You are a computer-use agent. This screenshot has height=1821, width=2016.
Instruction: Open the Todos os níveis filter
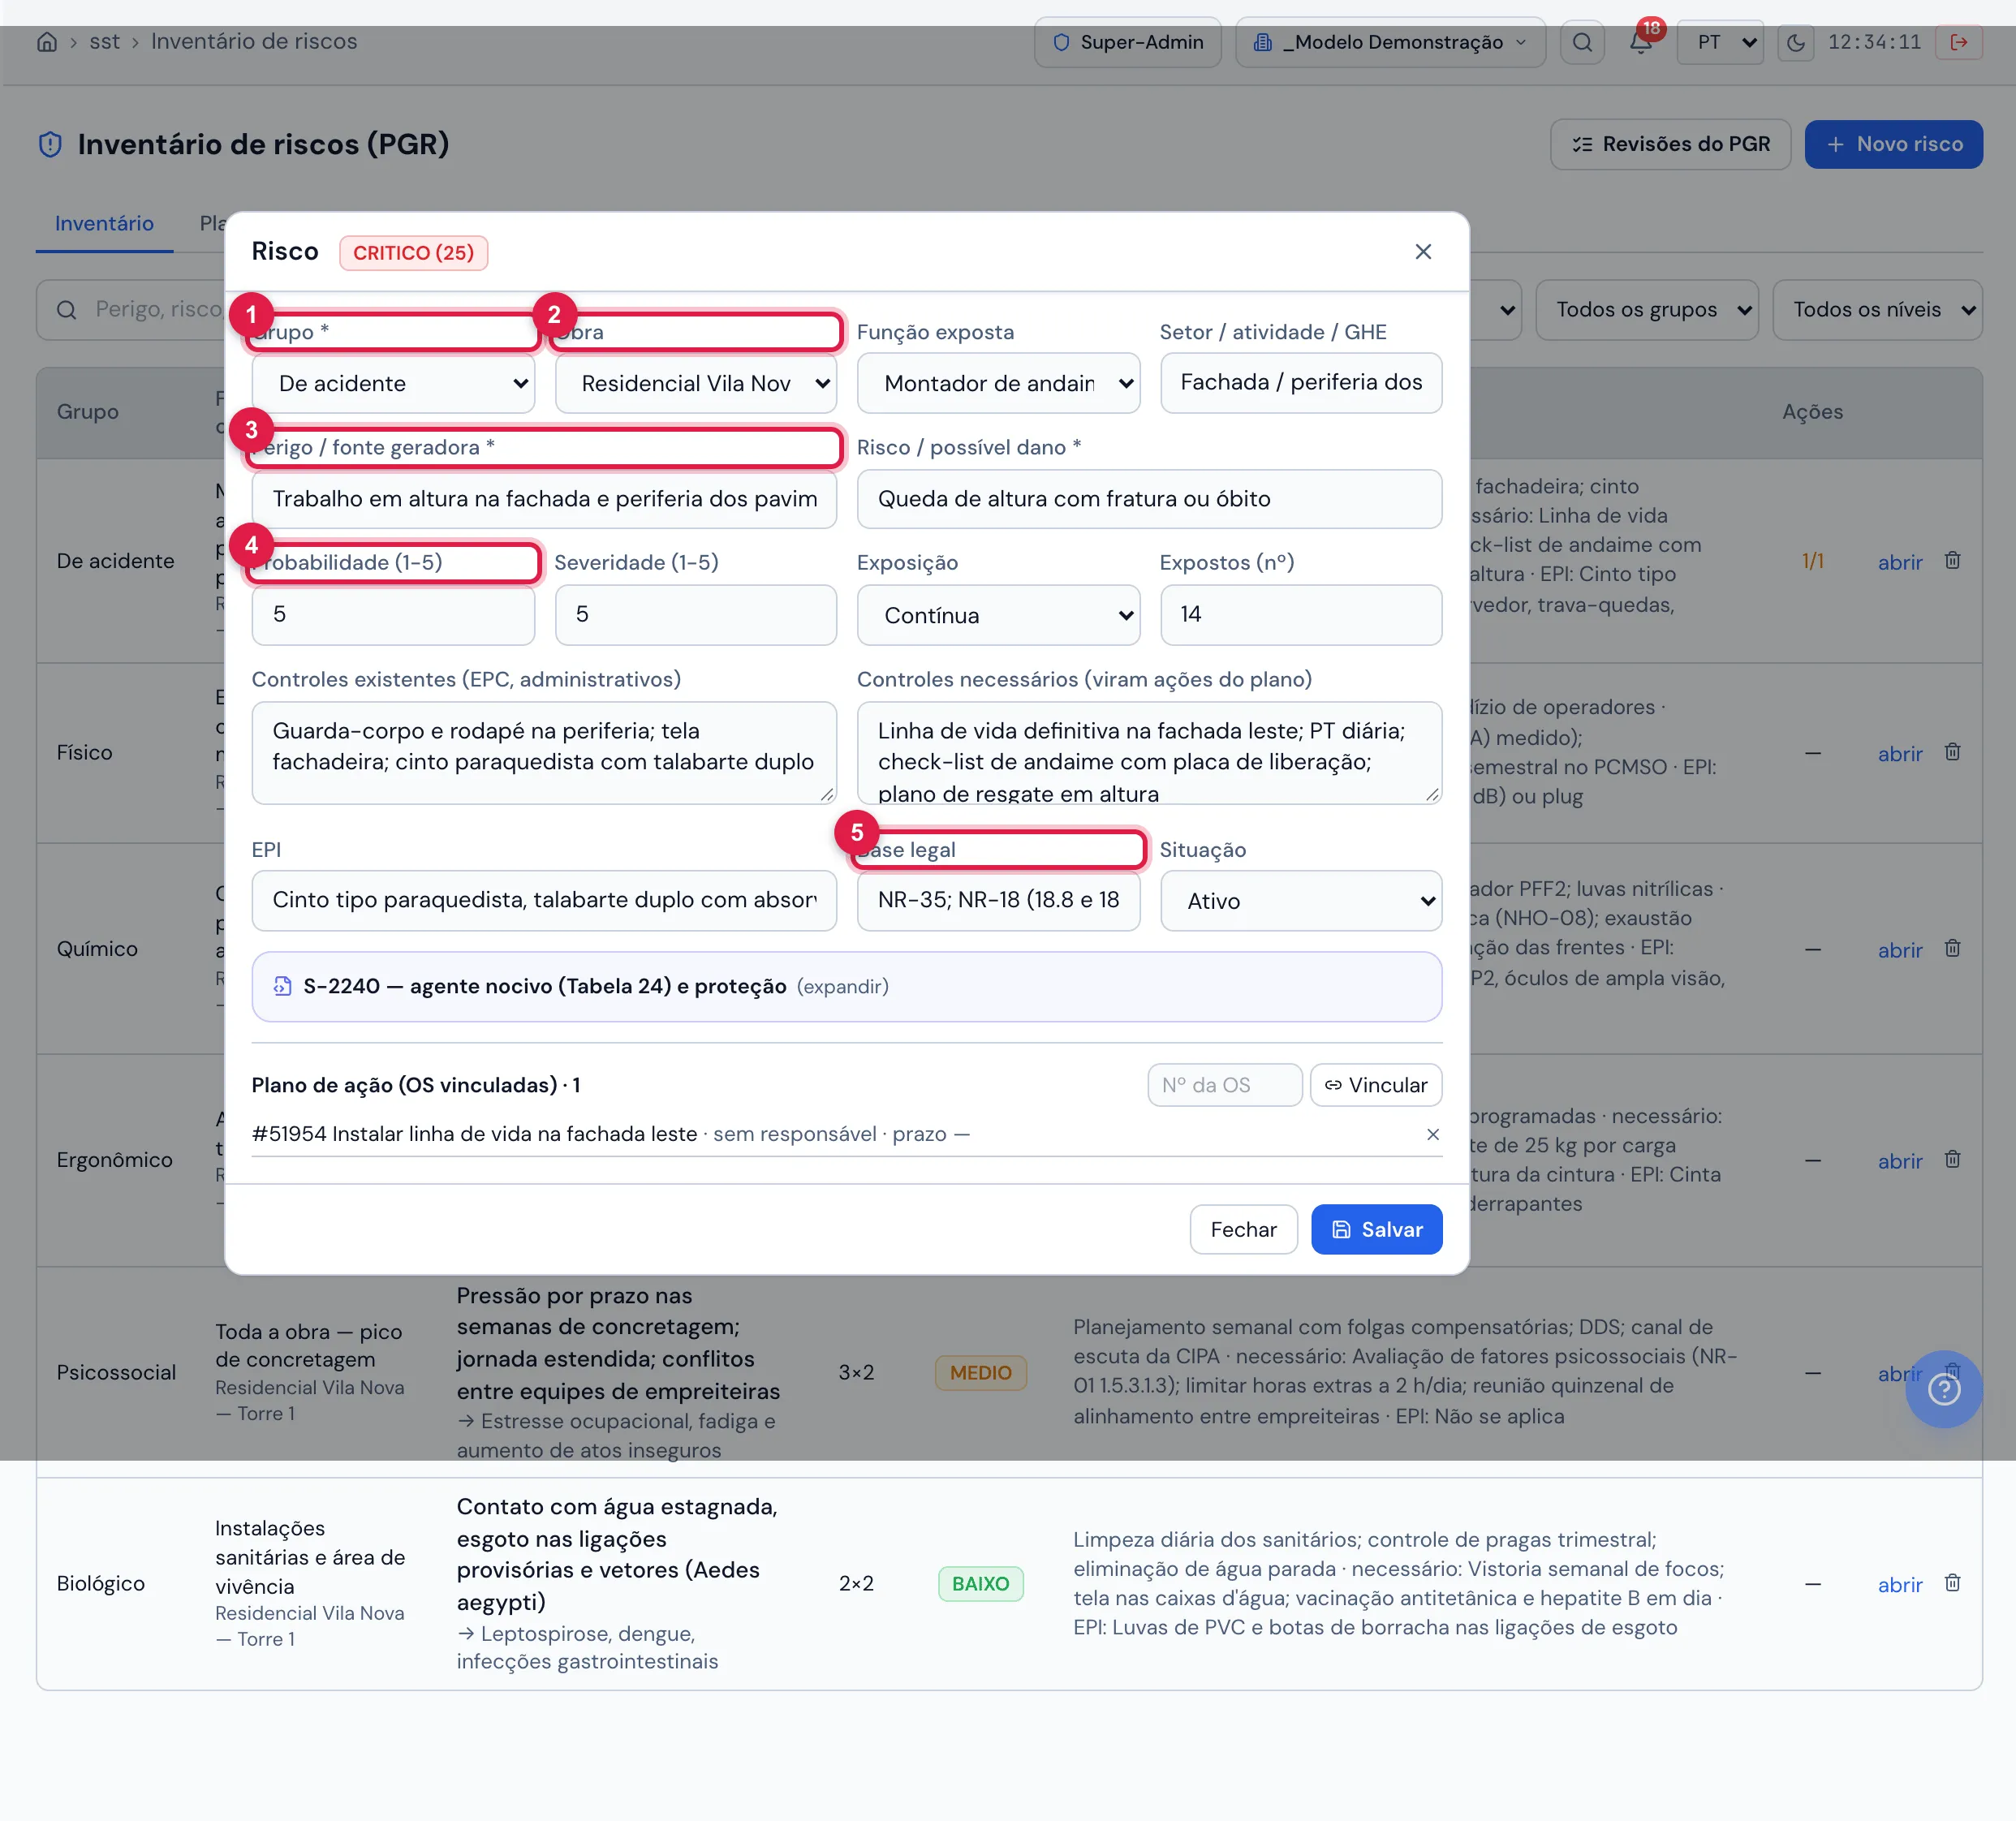[x=1877, y=309]
